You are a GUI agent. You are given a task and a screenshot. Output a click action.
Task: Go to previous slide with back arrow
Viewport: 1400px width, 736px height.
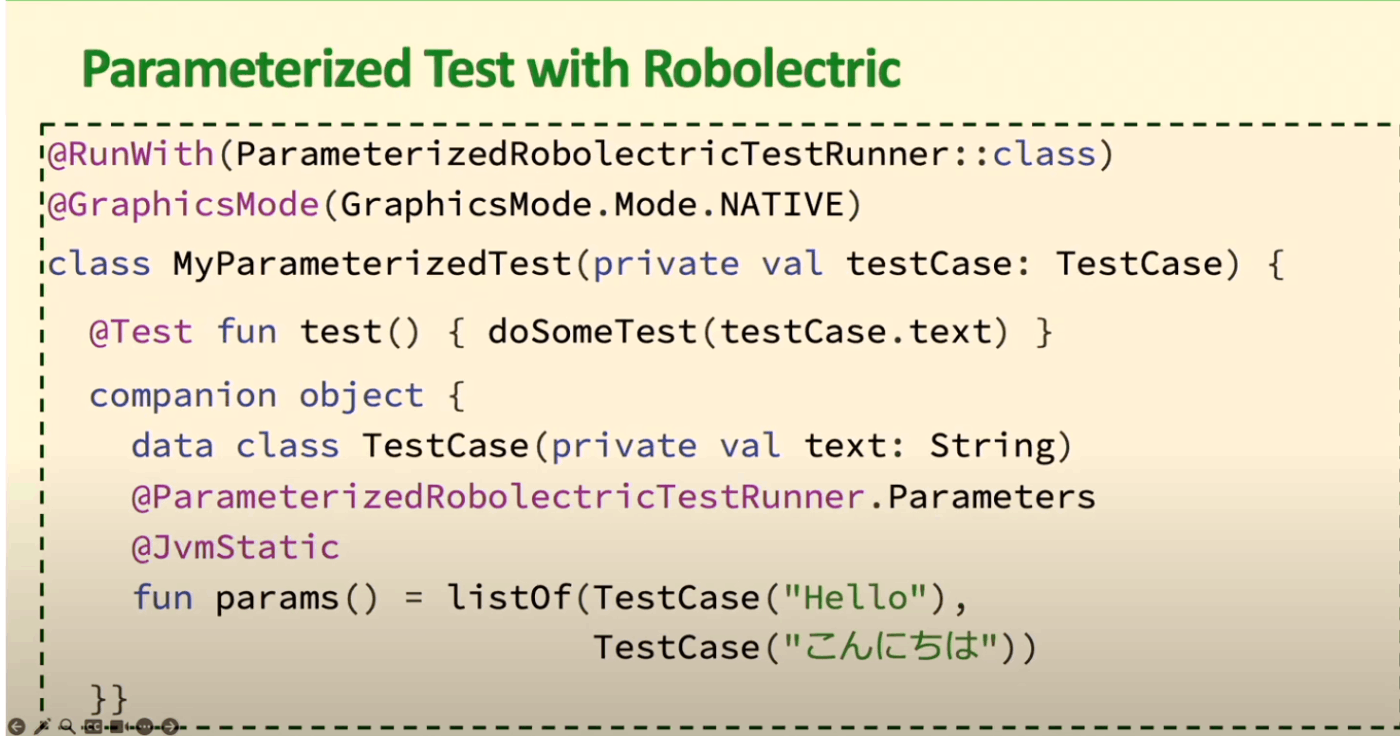[17, 727]
